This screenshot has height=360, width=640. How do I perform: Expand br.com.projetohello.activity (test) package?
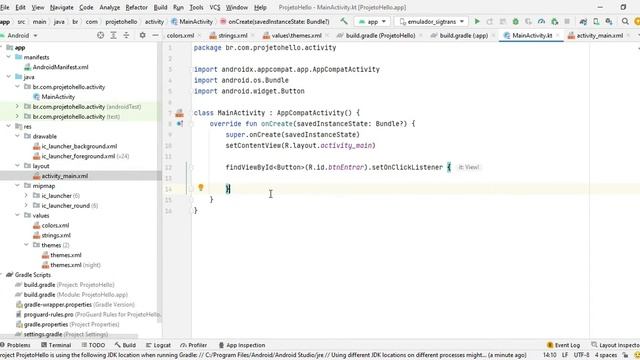tap(18, 116)
